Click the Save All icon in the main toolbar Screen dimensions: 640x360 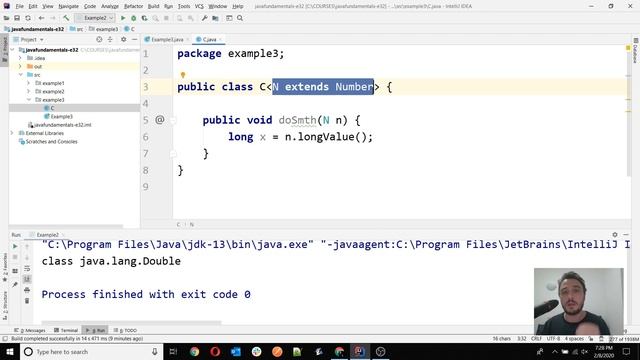pos(17,18)
